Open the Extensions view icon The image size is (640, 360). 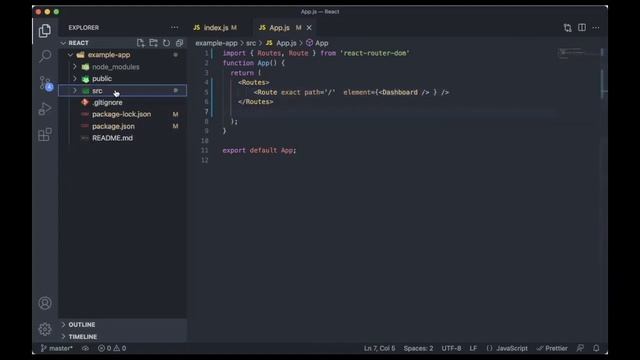pos(45,134)
